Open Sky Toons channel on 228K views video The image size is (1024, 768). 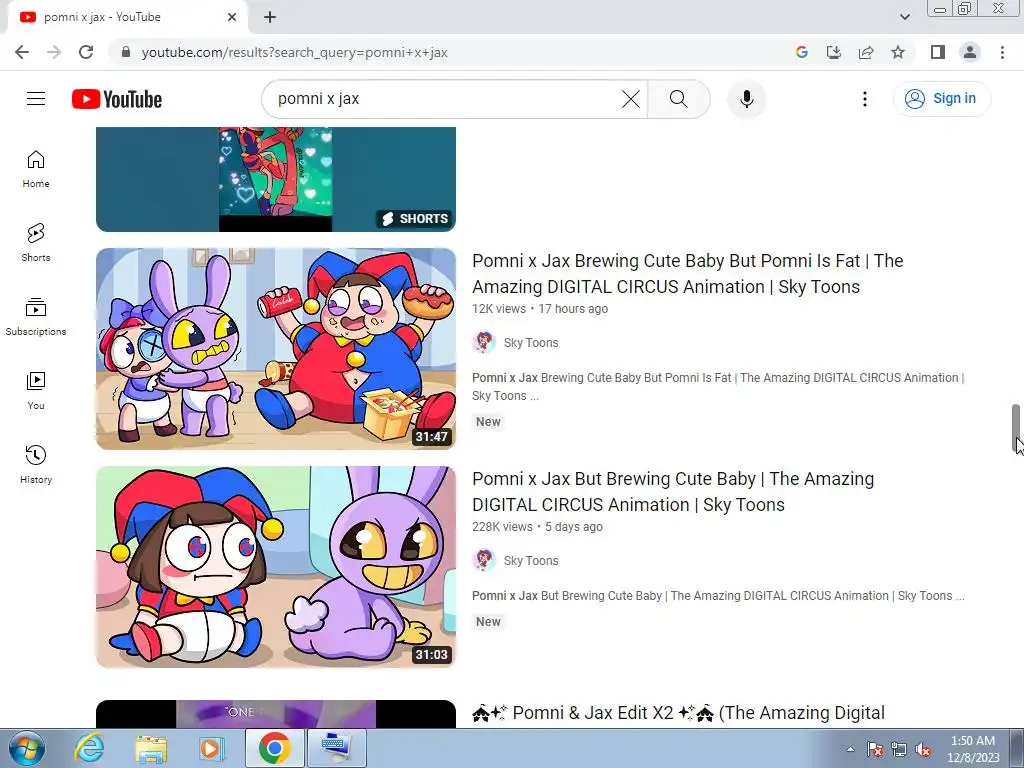tap(531, 561)
